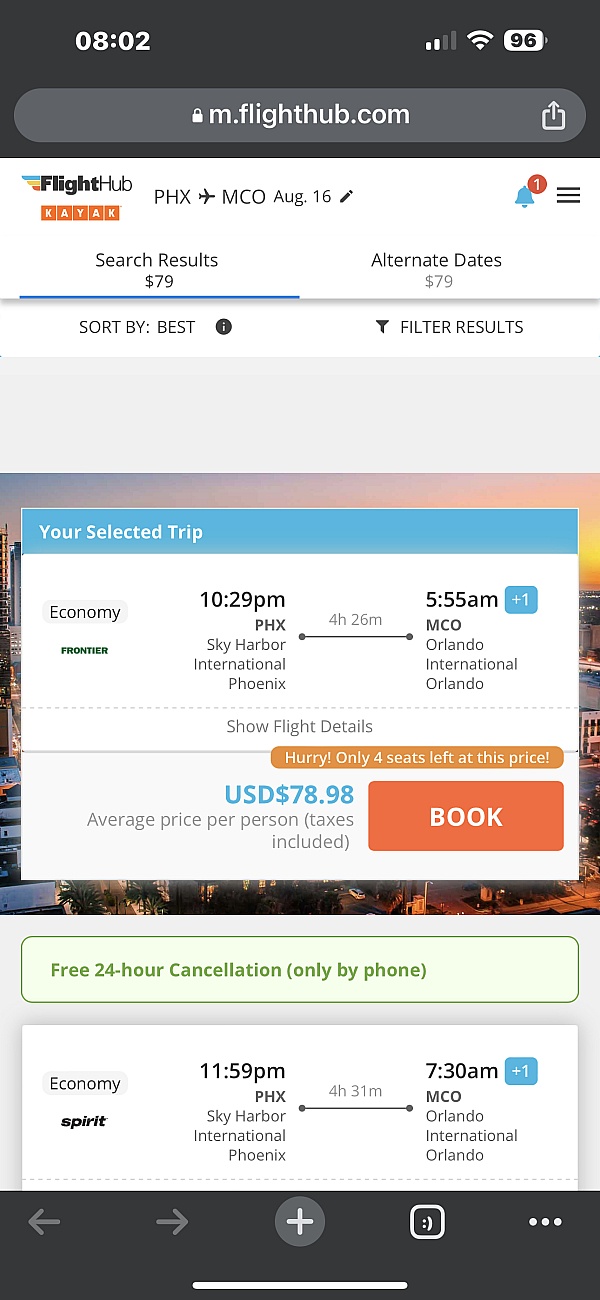
Task: Switch to Alternate Dates tab
Action: pos(436,270)
